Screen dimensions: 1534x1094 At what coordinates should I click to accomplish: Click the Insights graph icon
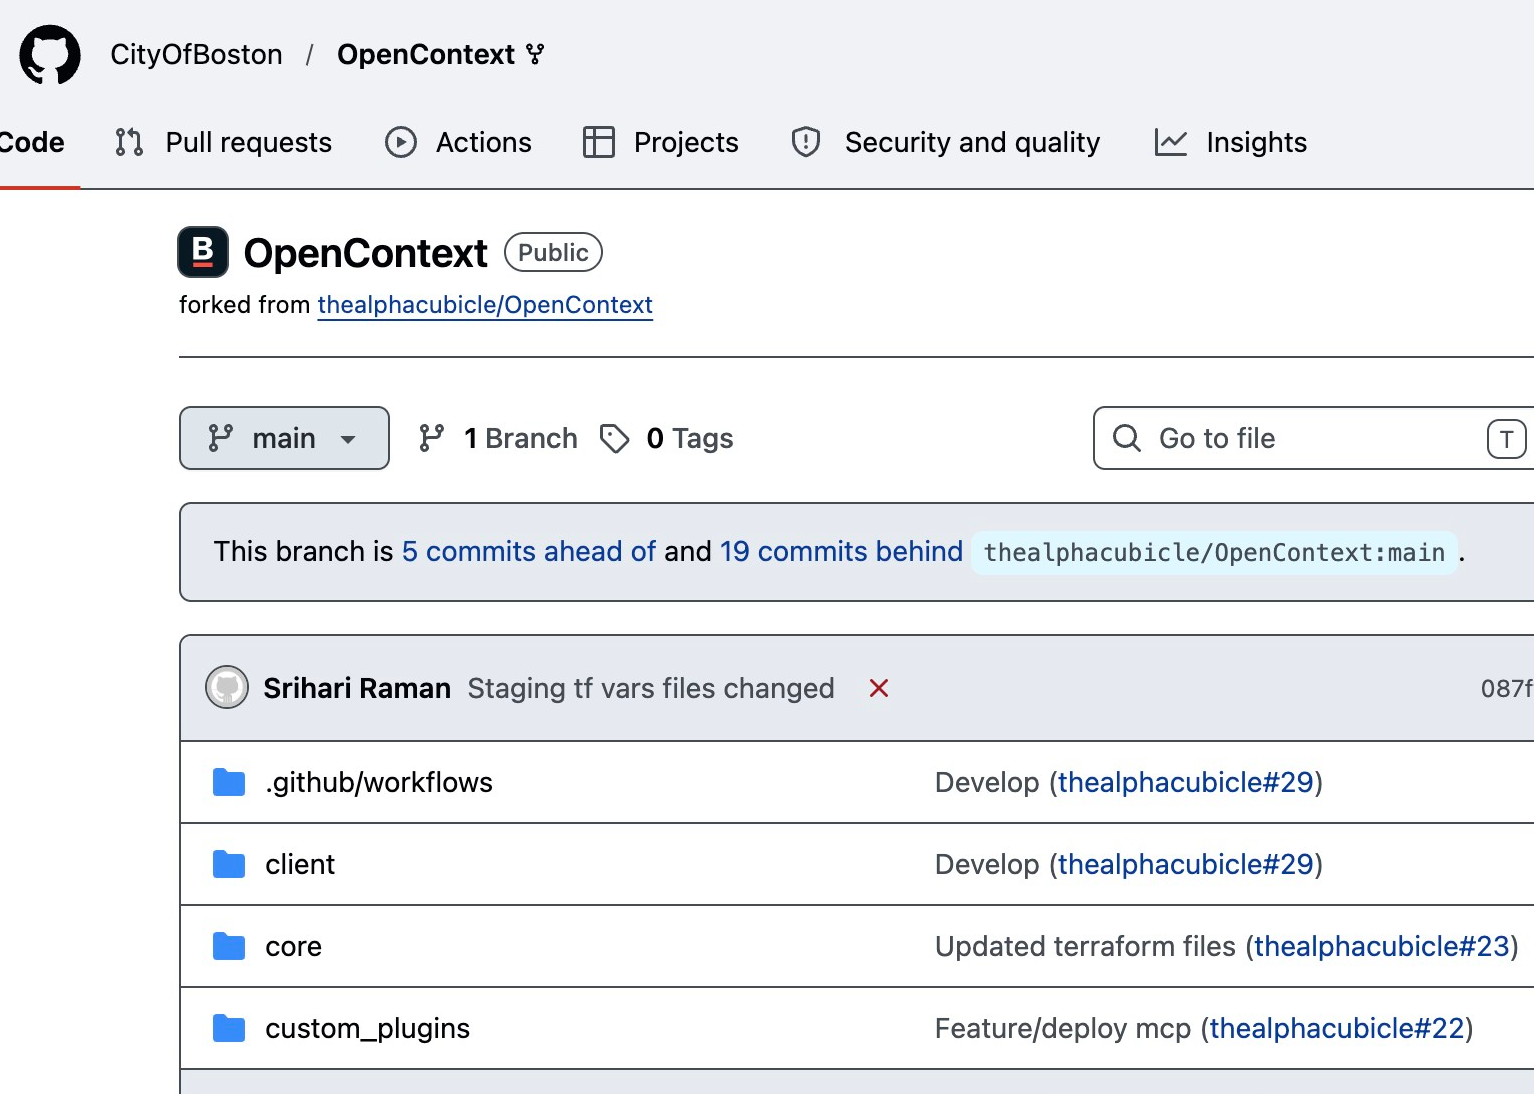(1171, 142)
